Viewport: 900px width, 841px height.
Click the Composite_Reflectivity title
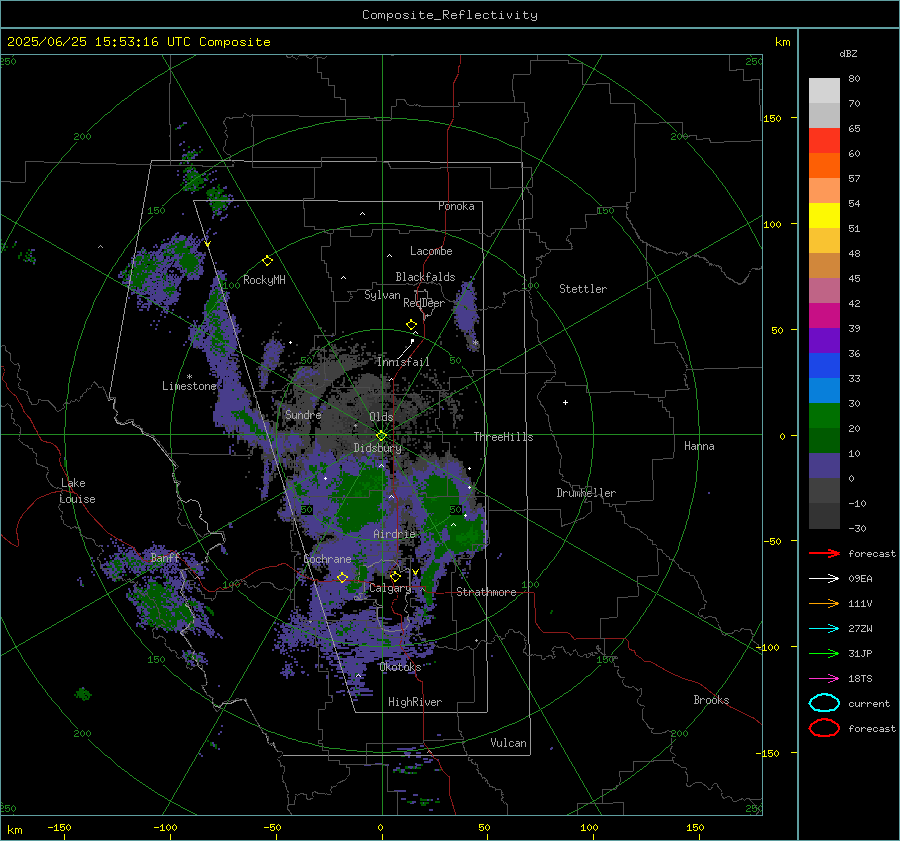450,15
